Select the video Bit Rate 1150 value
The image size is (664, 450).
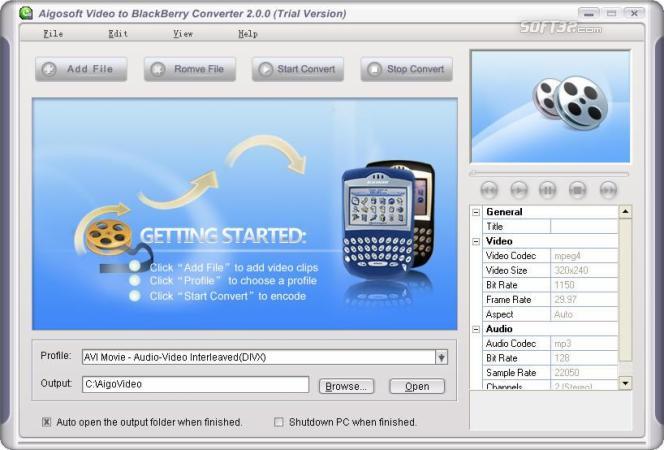(x=584, y=285)
